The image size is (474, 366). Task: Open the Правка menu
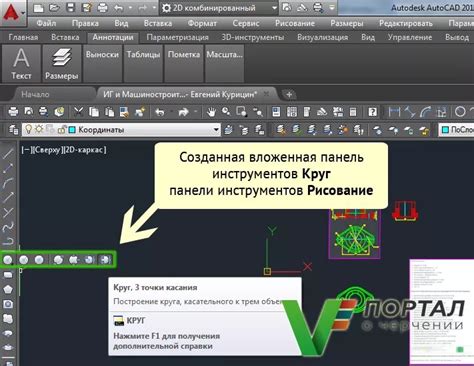pos(85,23)
